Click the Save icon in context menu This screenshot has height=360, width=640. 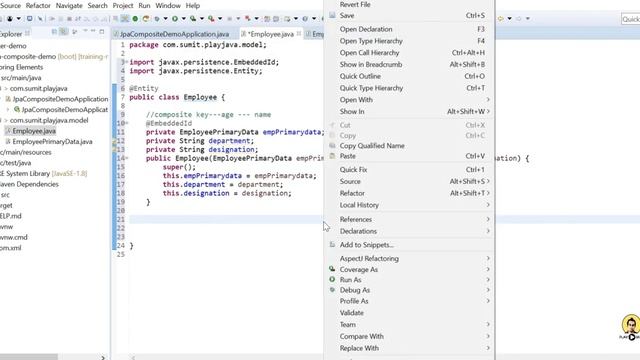pyautogui.click(x=332, y=15)
